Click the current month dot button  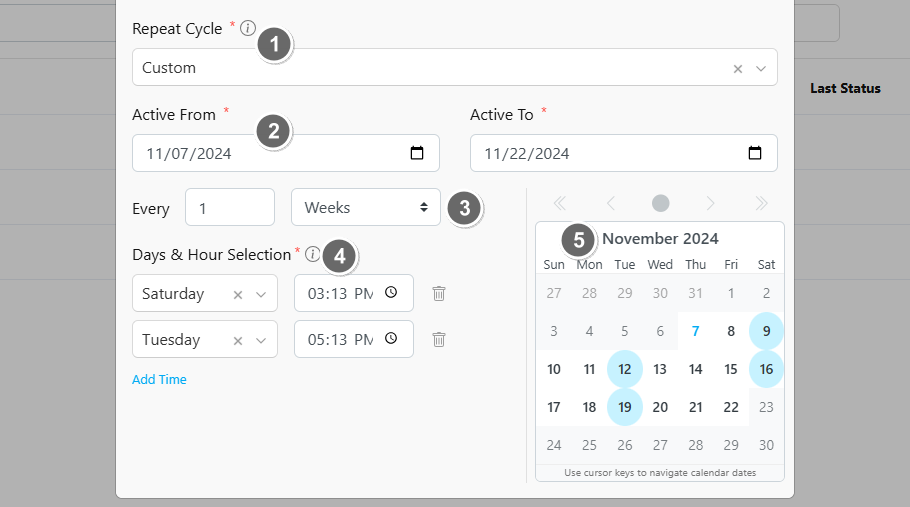click(660, 203)
